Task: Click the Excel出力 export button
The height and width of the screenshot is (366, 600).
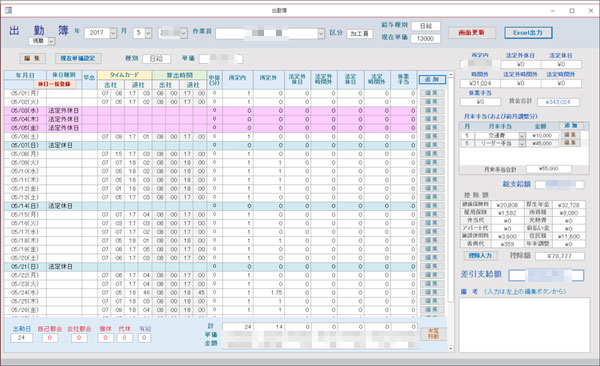Action: point(528,33)
